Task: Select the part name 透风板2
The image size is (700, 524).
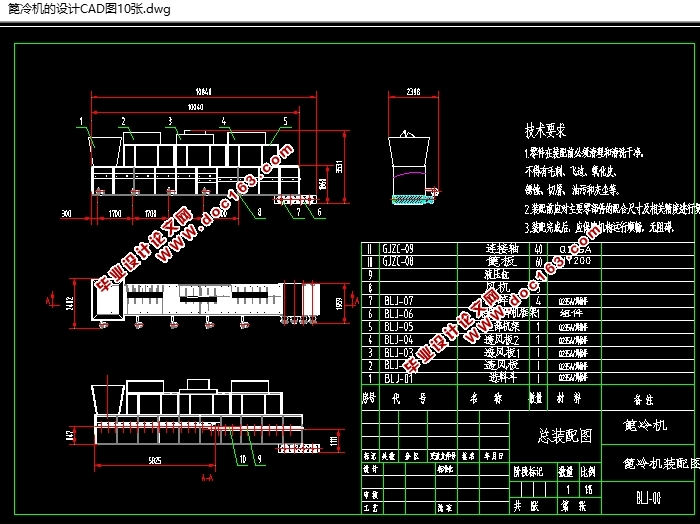Action: [x=501, y=340]
